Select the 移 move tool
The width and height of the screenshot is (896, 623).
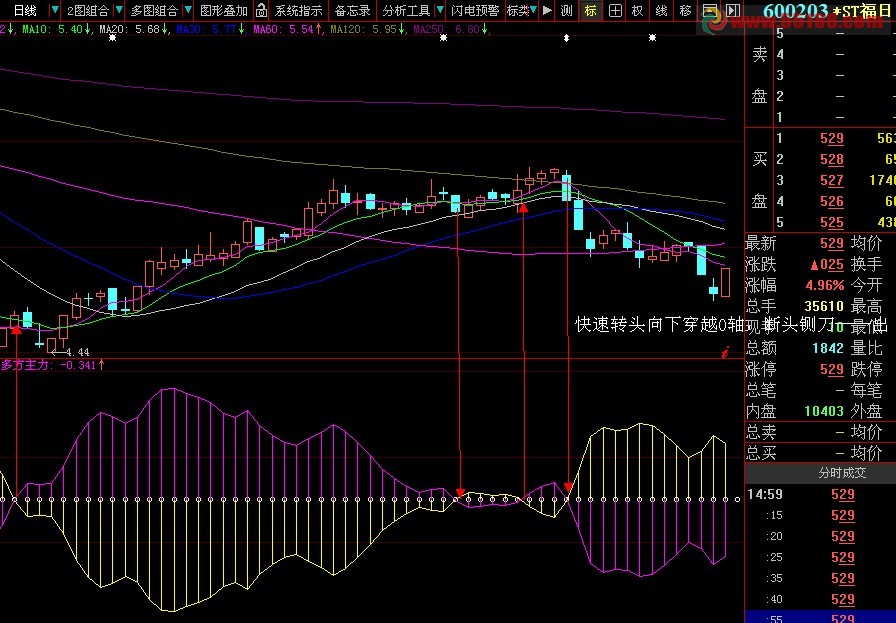pos(685,10)
